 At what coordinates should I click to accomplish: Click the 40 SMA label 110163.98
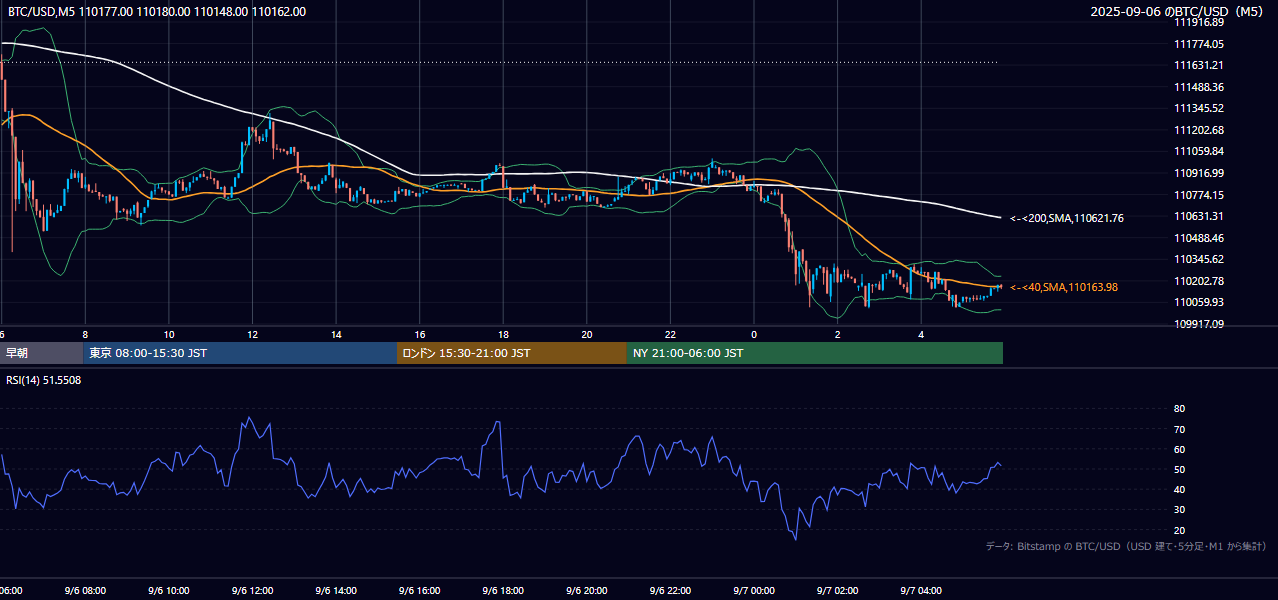pos(1064,288)
